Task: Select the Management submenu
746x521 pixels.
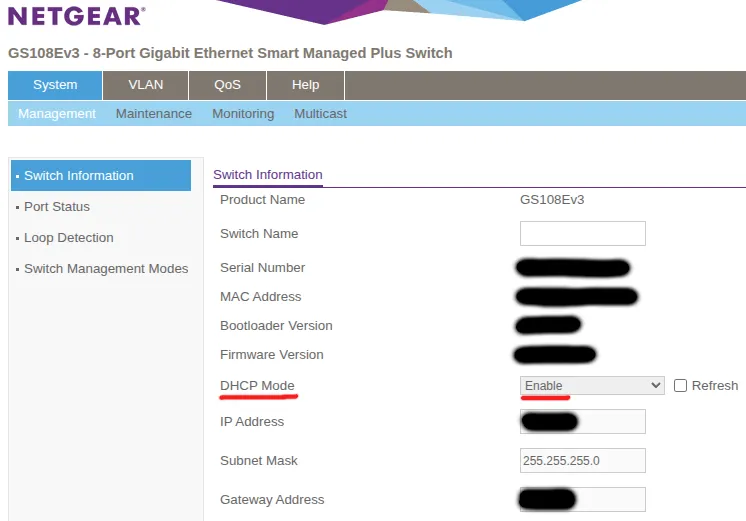Action: [57, 114]
